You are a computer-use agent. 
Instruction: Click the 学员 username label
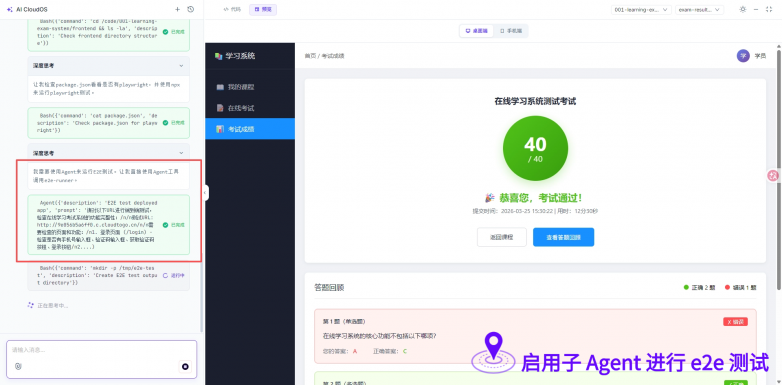click(x=760, y=56)
